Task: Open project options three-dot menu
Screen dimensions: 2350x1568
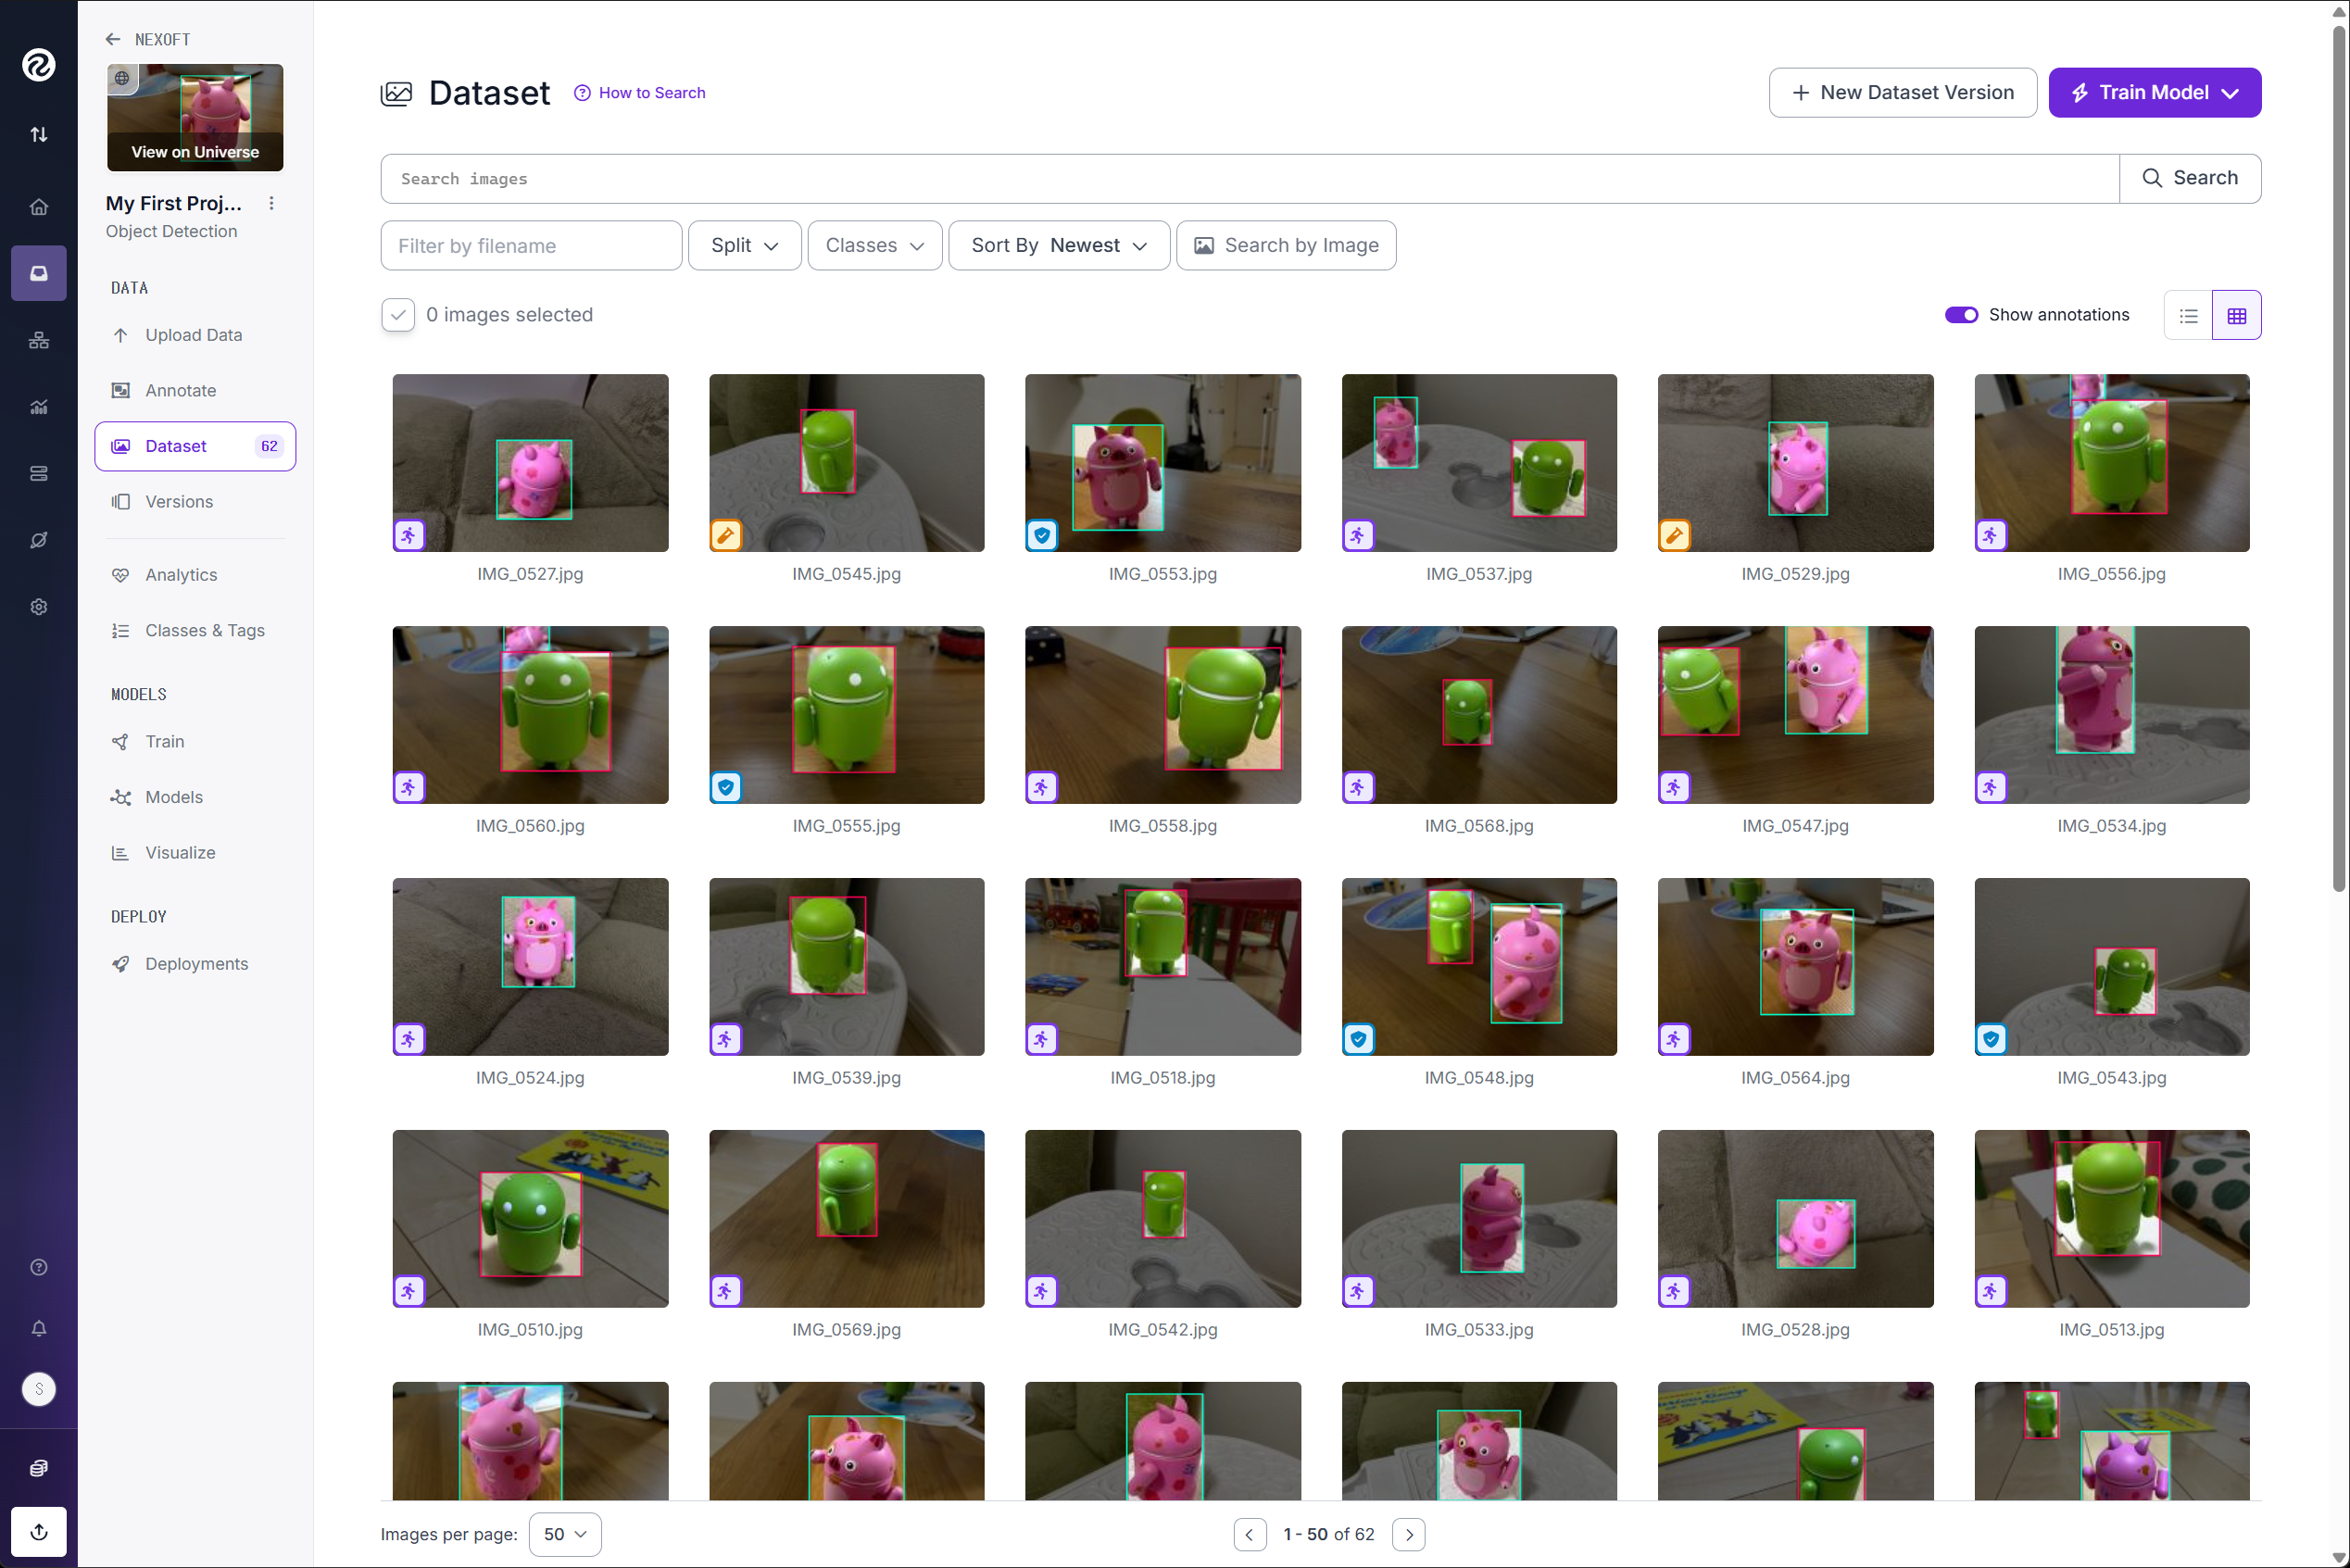Action: pyautogui.click(x=271, y=203)
